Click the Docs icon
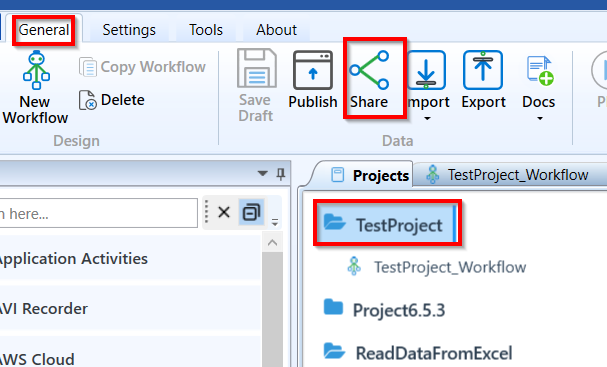This screenshot has height=367, width=607. click(540, 70)
